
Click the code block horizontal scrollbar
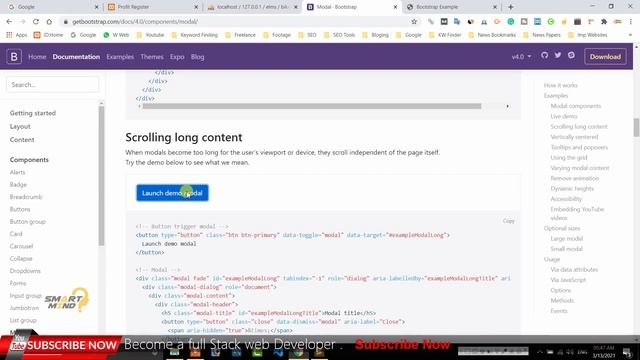pyautogui.click(x=312, y=106)
